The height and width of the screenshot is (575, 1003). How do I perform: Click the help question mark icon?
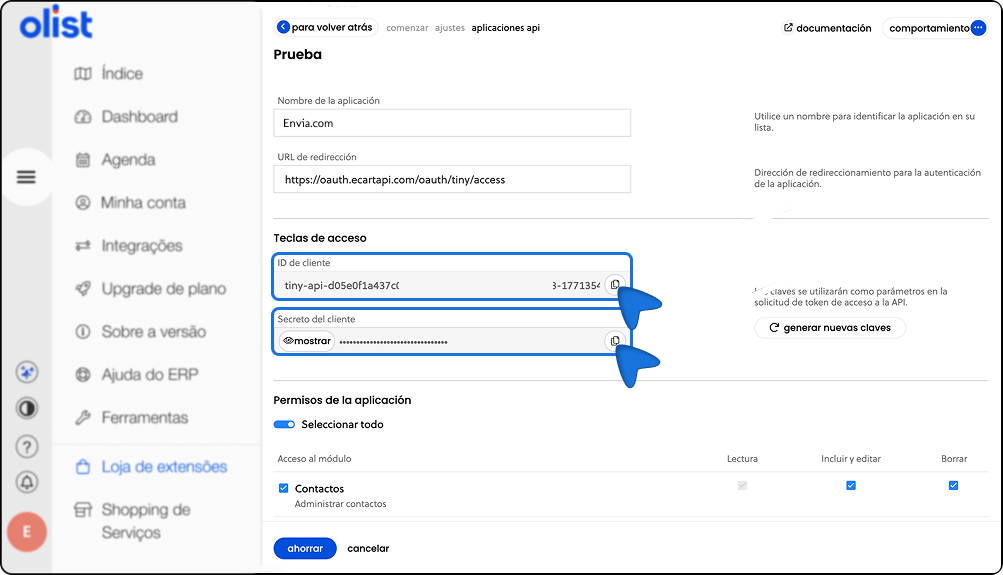[x=28, y=446]
